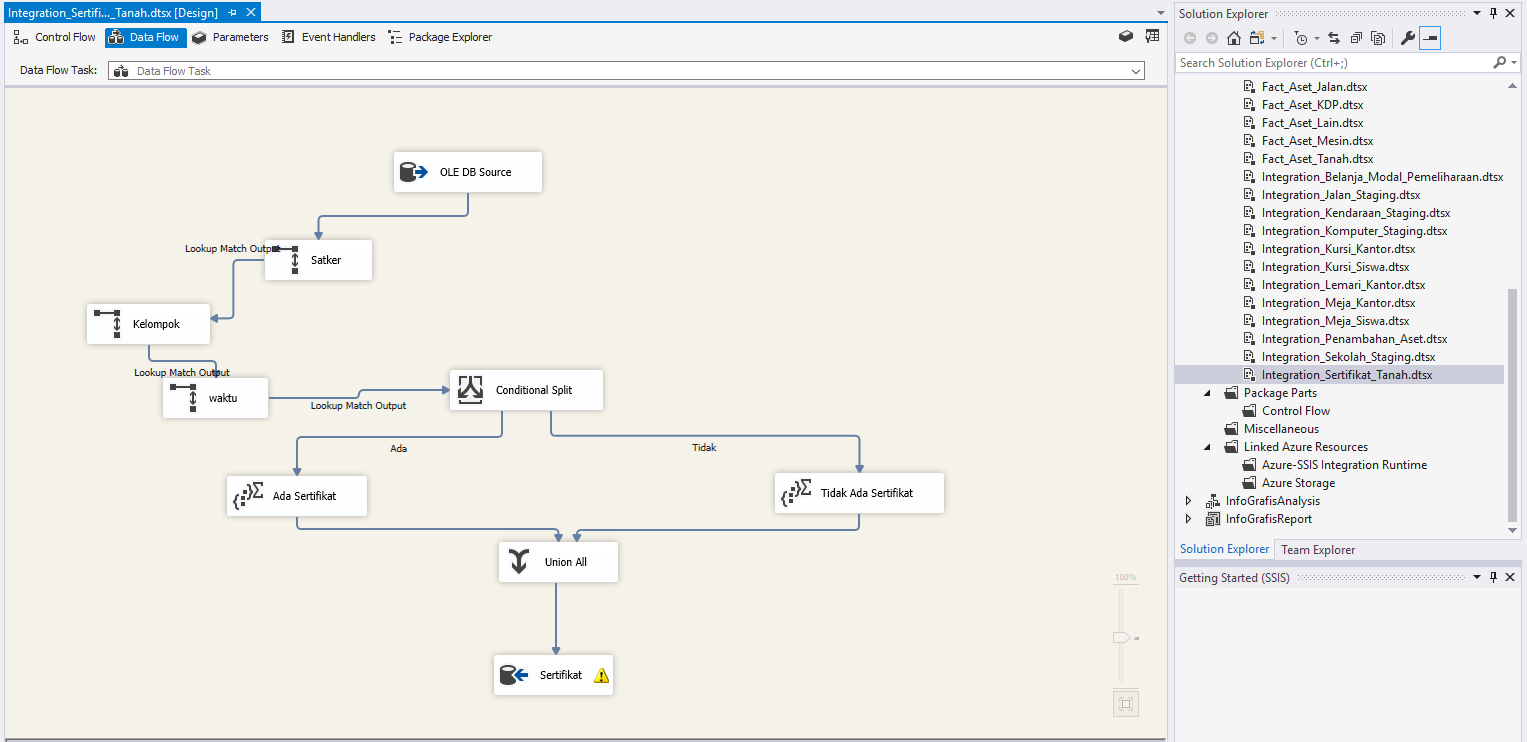Select the Tidak Ada Sertifikat derived column icon
The image size is (1527, 742).
[795, 493]
